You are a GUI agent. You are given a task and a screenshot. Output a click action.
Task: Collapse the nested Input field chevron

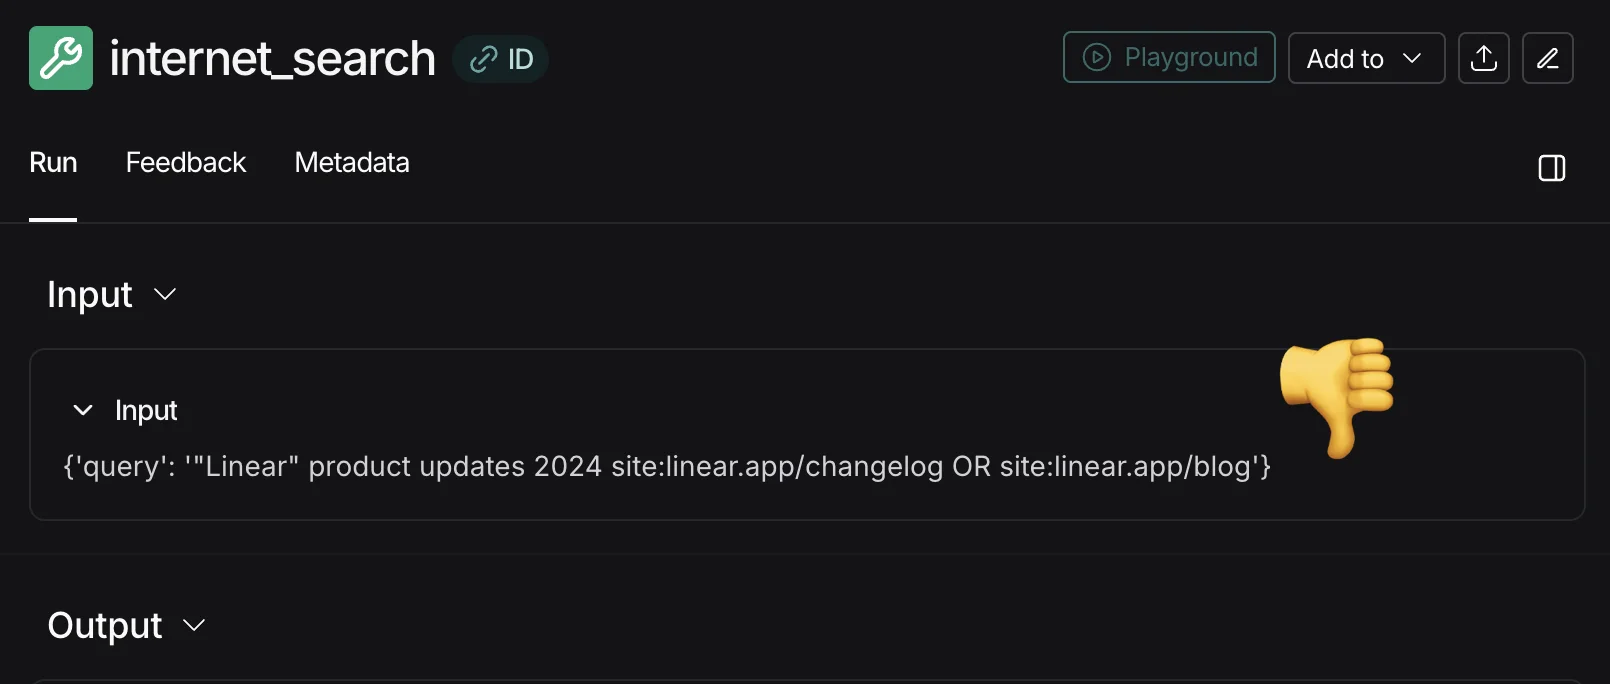click(83, 410)
